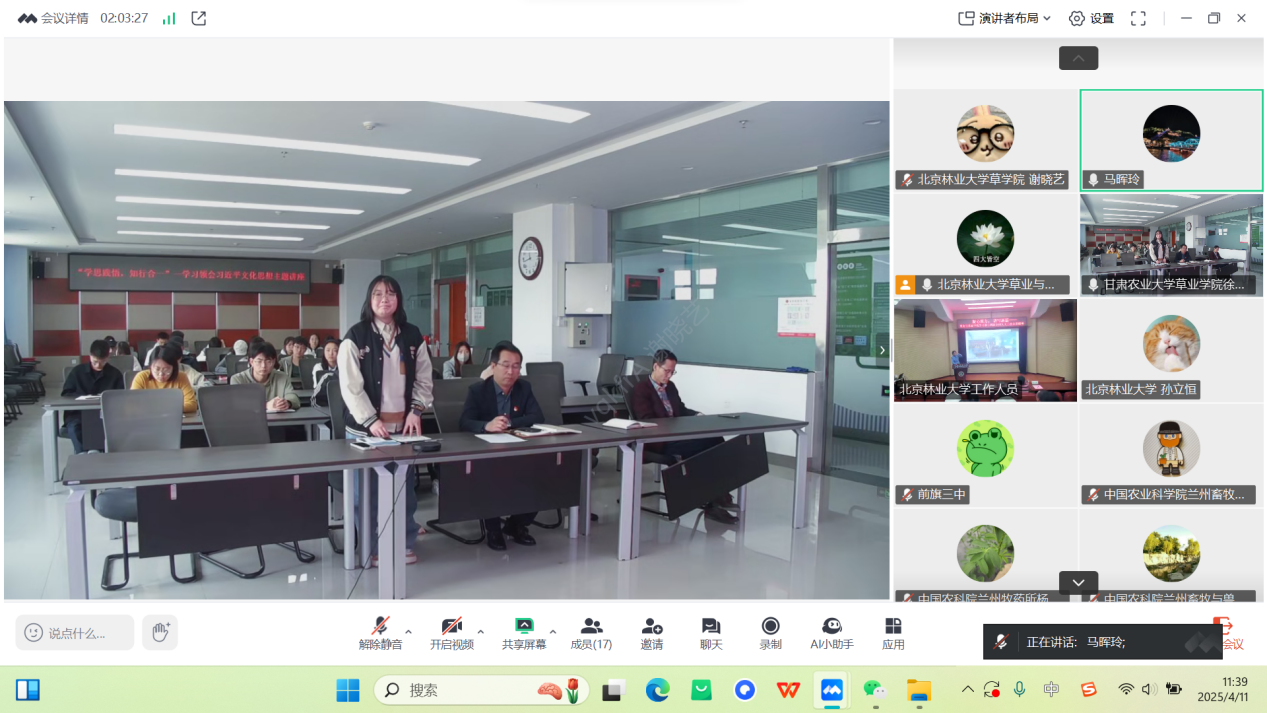Open the 设置 settings menu

click(1091, 18)
